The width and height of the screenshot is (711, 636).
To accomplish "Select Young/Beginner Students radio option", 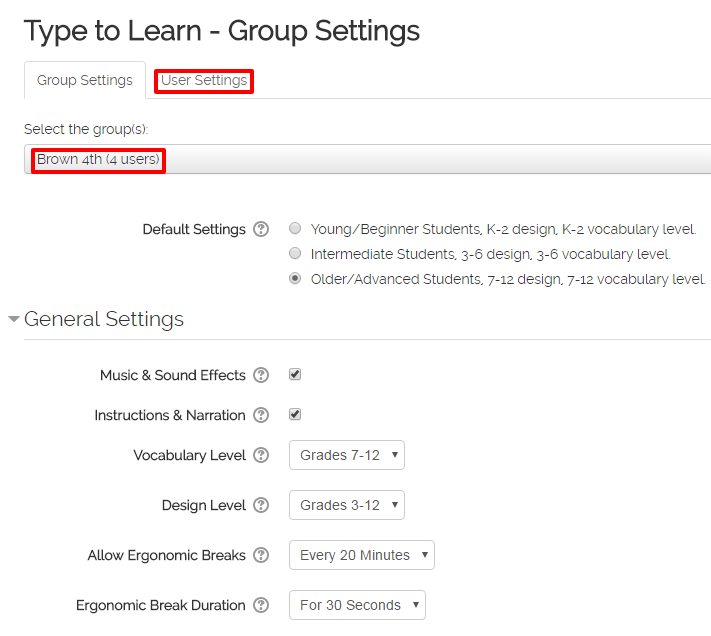I will point(295,228).
